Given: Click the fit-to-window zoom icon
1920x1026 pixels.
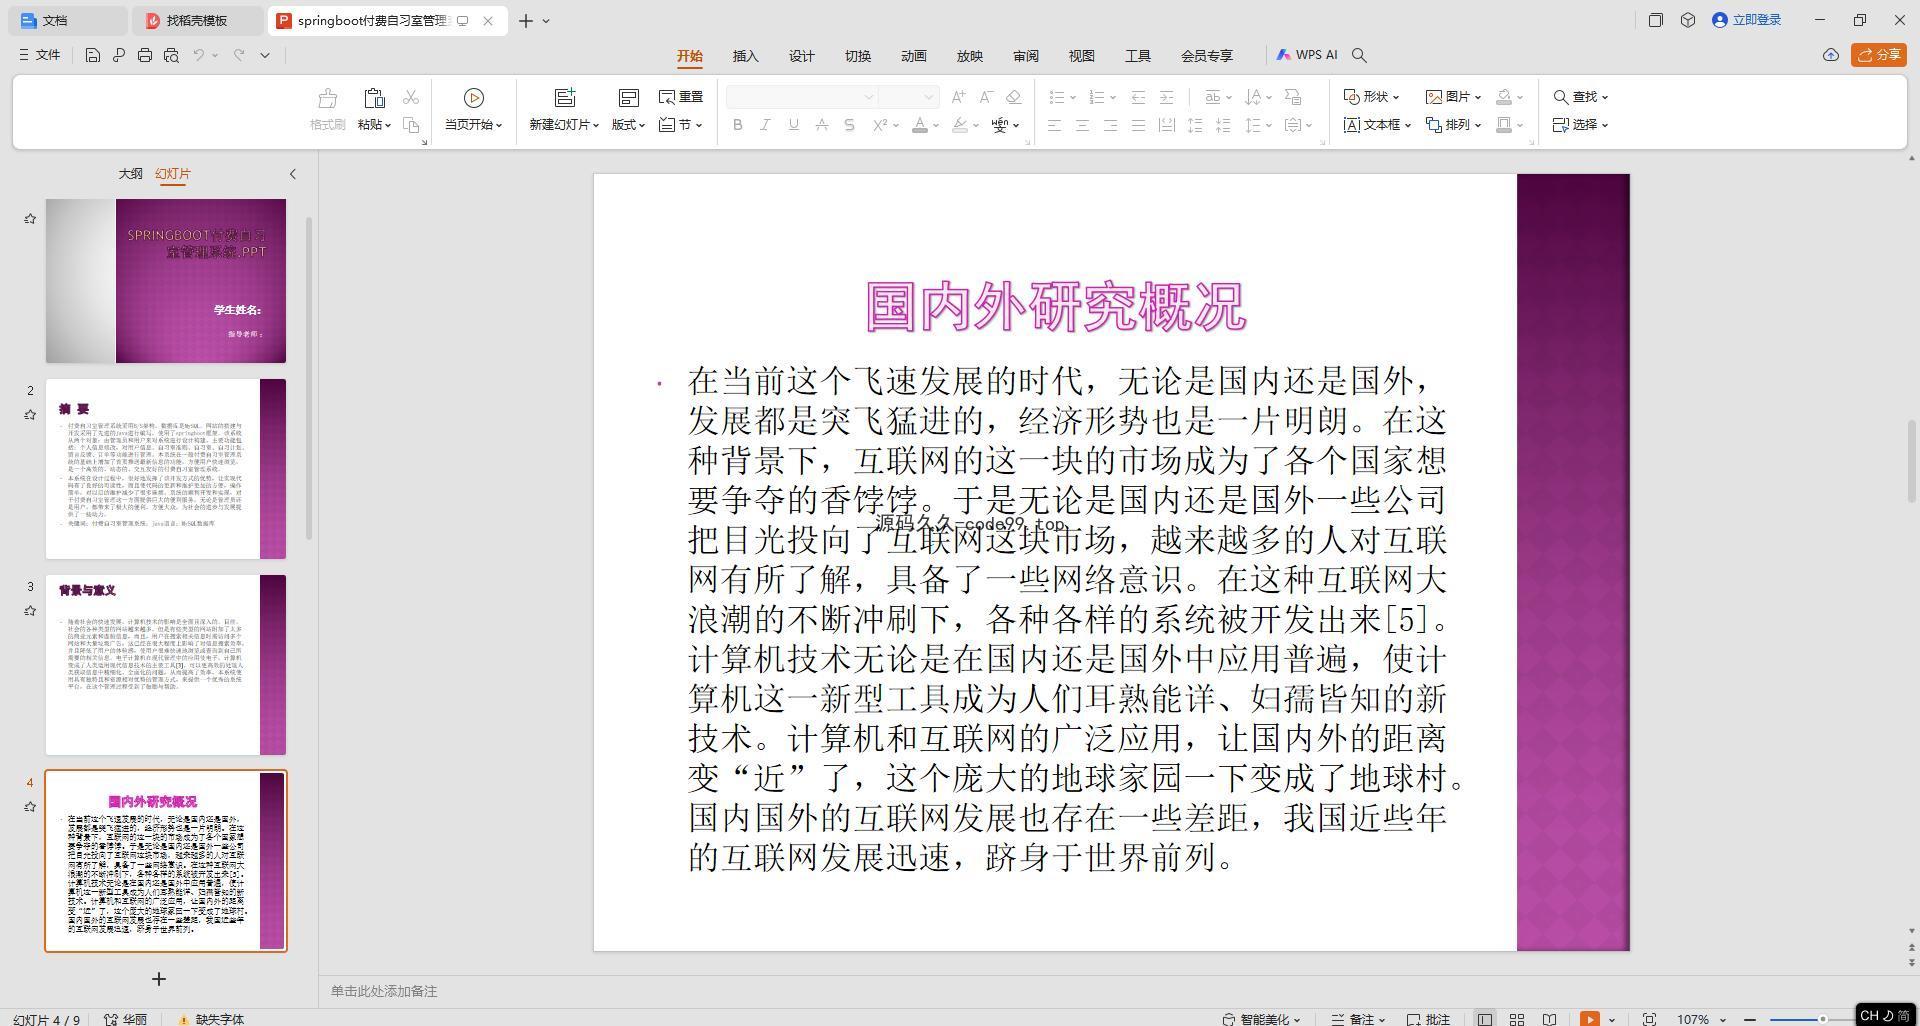Looking at the screenshot, I should tap(1649, 1019).
